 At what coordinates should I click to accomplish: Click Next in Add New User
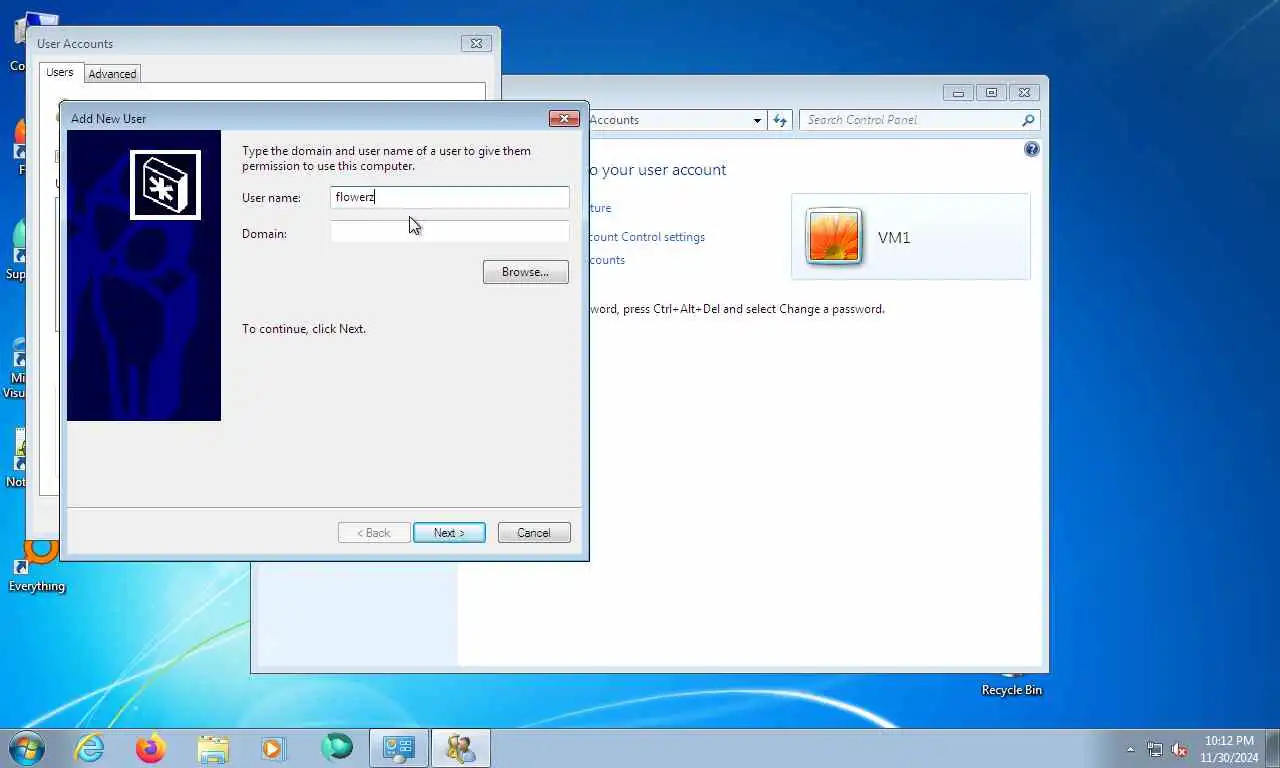(x=449, y=533)
